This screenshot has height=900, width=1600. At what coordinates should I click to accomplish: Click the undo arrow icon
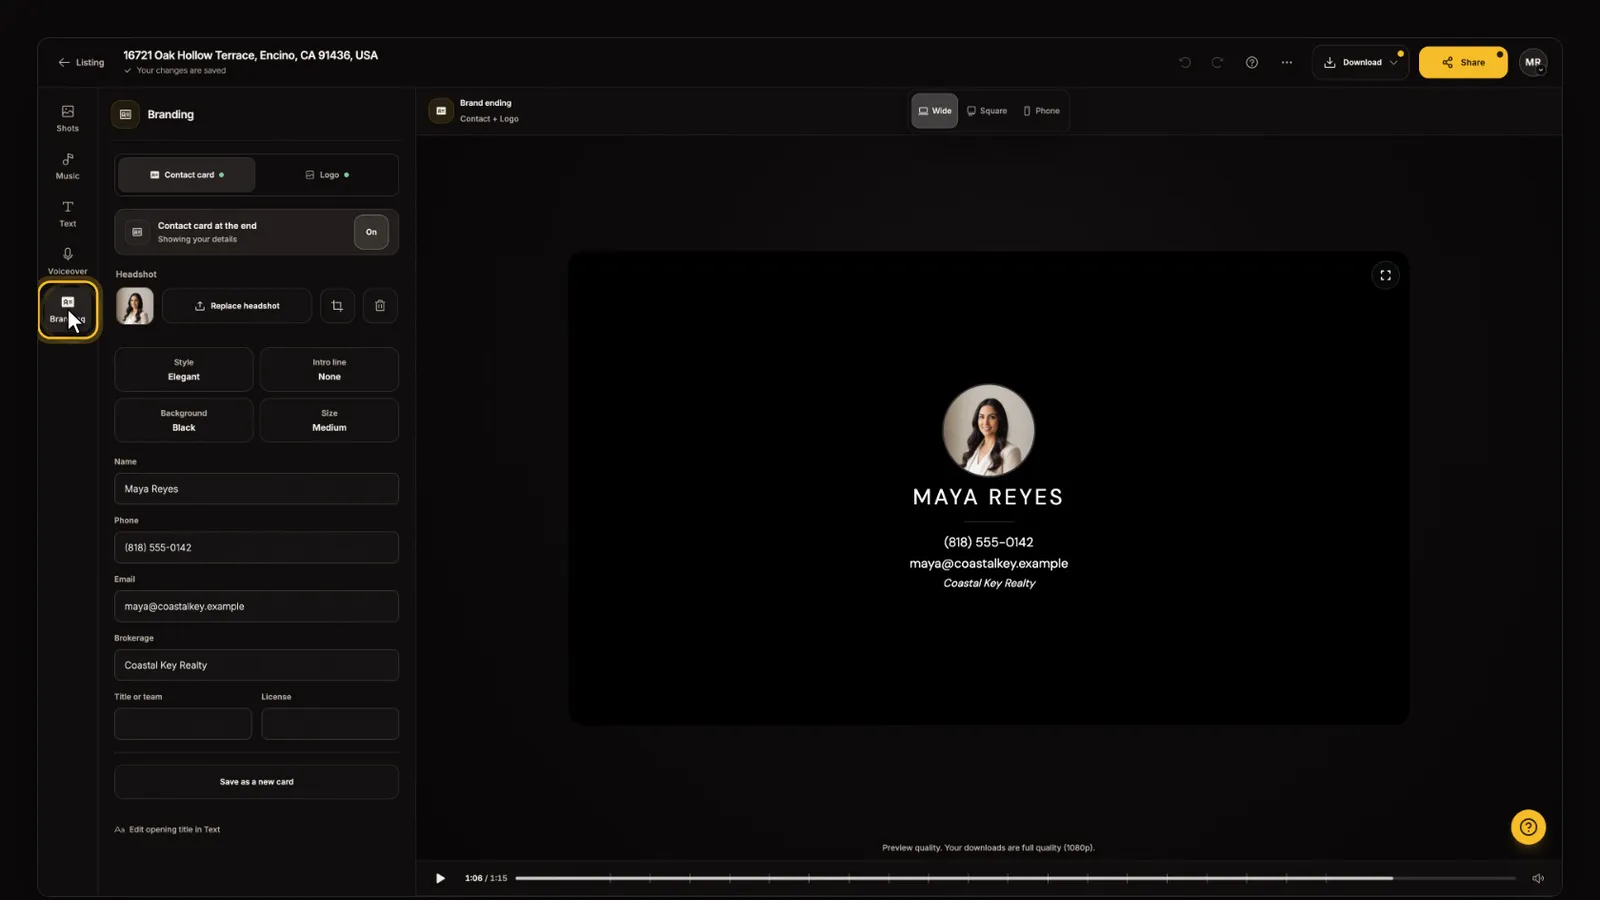pos(1185,62)
